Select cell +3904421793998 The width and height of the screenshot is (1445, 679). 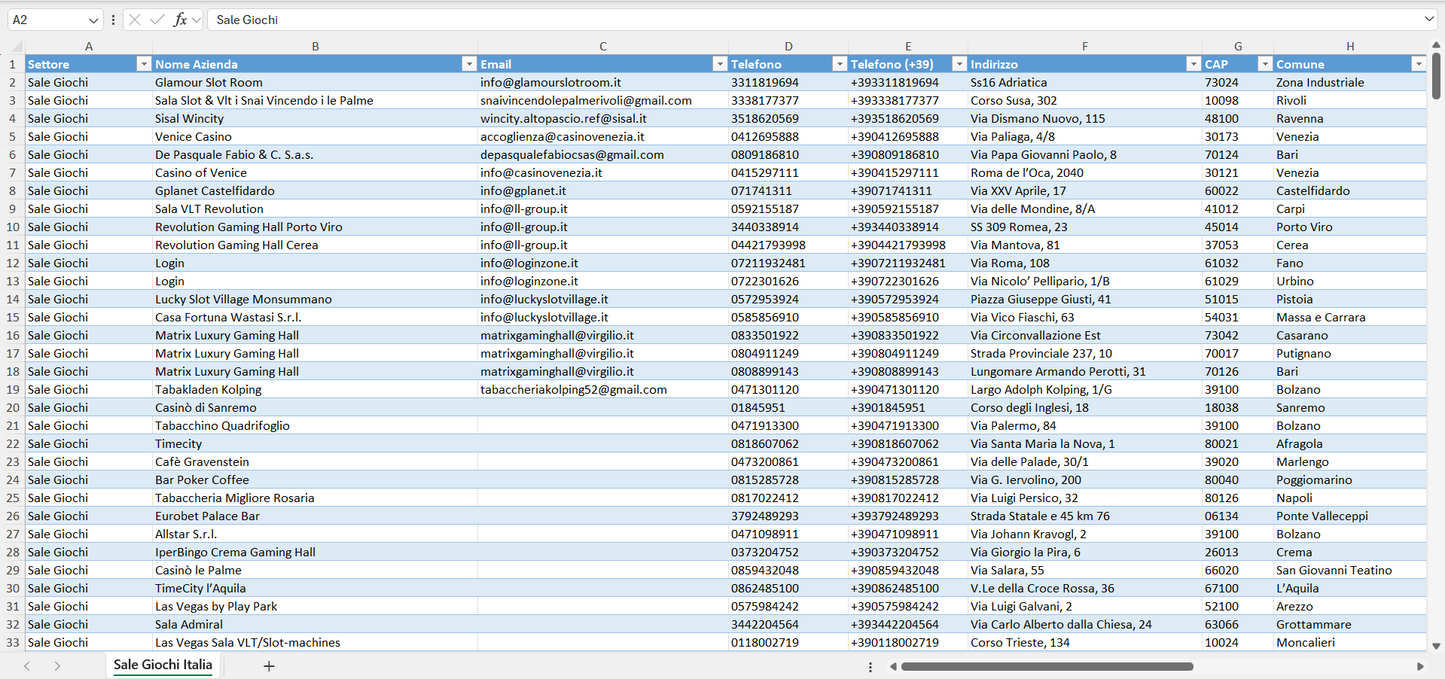click(x=908, y=245)
